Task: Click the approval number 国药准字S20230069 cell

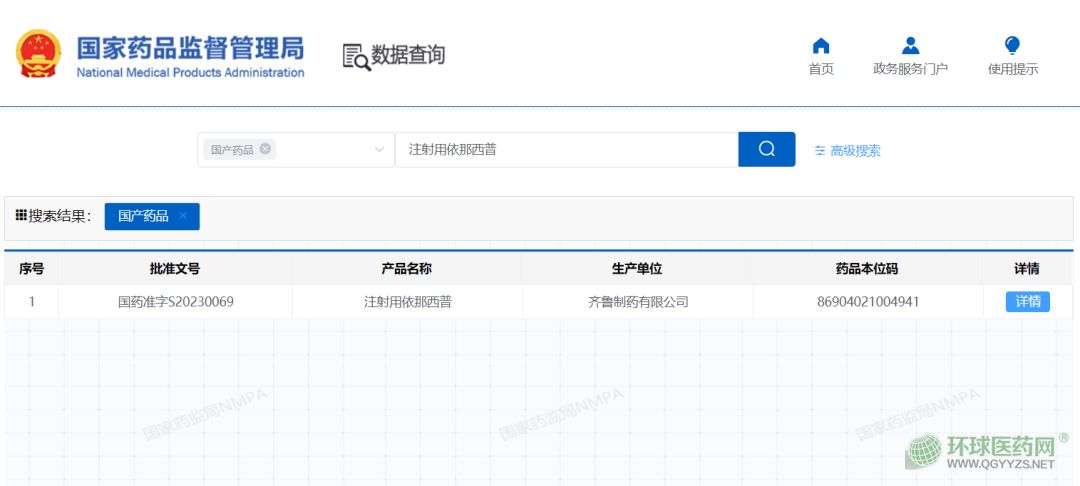Action: tap(175, 301)
